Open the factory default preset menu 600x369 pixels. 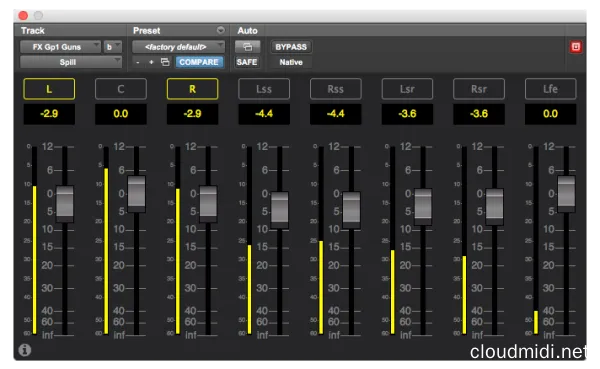(x=178, y=47)
